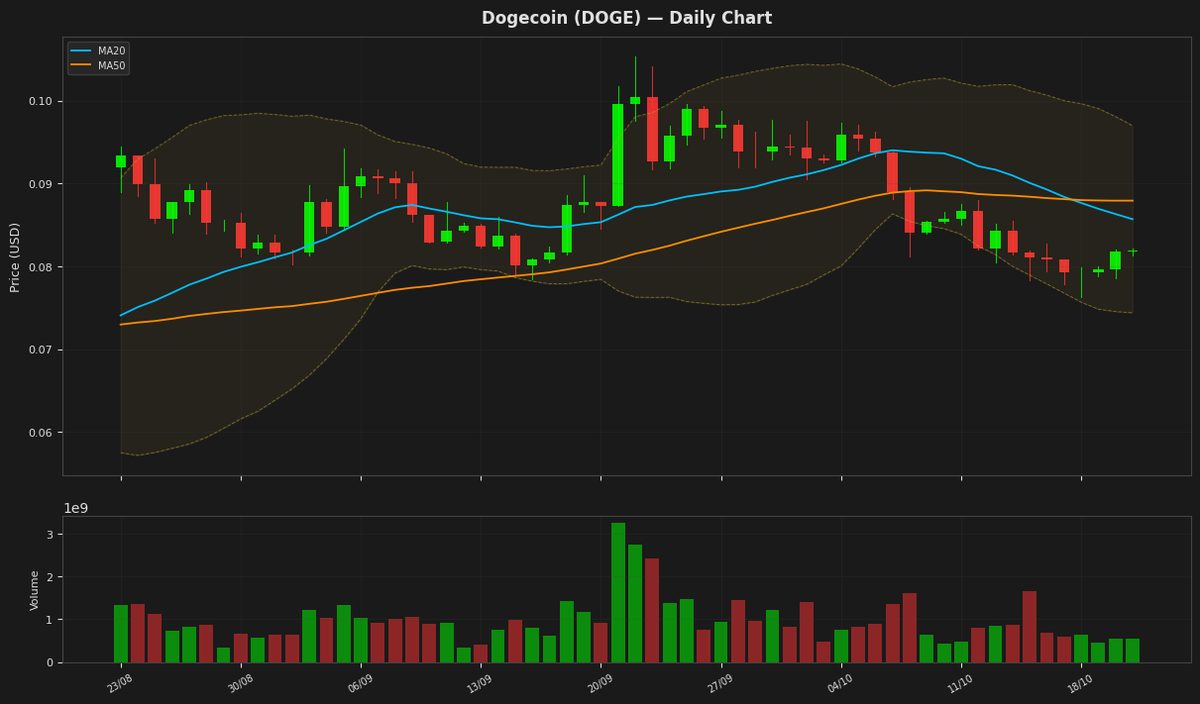Click the 0.06 price axis tick label

coord(42,433)
